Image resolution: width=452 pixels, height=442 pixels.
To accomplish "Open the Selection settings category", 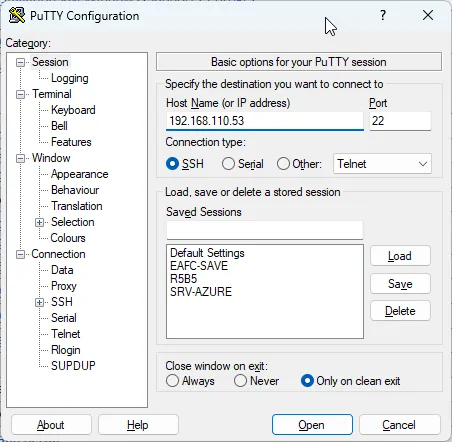I will tap(73, 222).
